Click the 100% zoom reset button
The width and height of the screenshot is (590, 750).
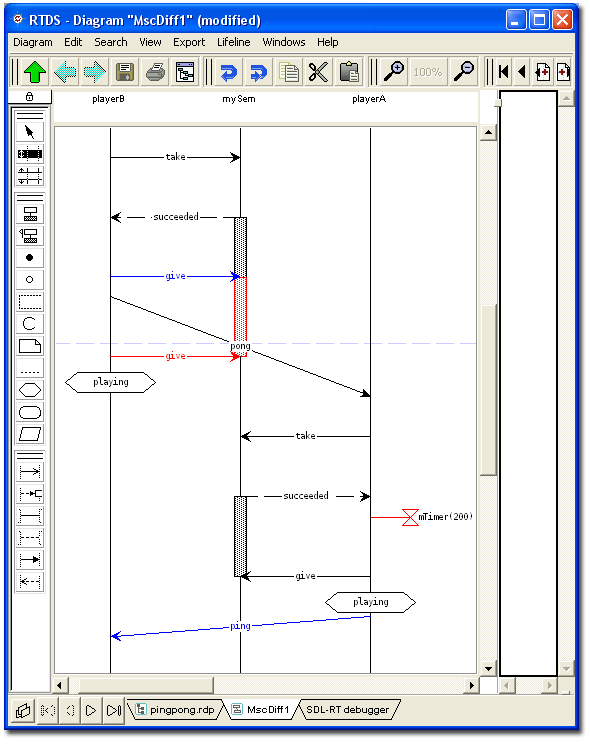pos(428,73)
